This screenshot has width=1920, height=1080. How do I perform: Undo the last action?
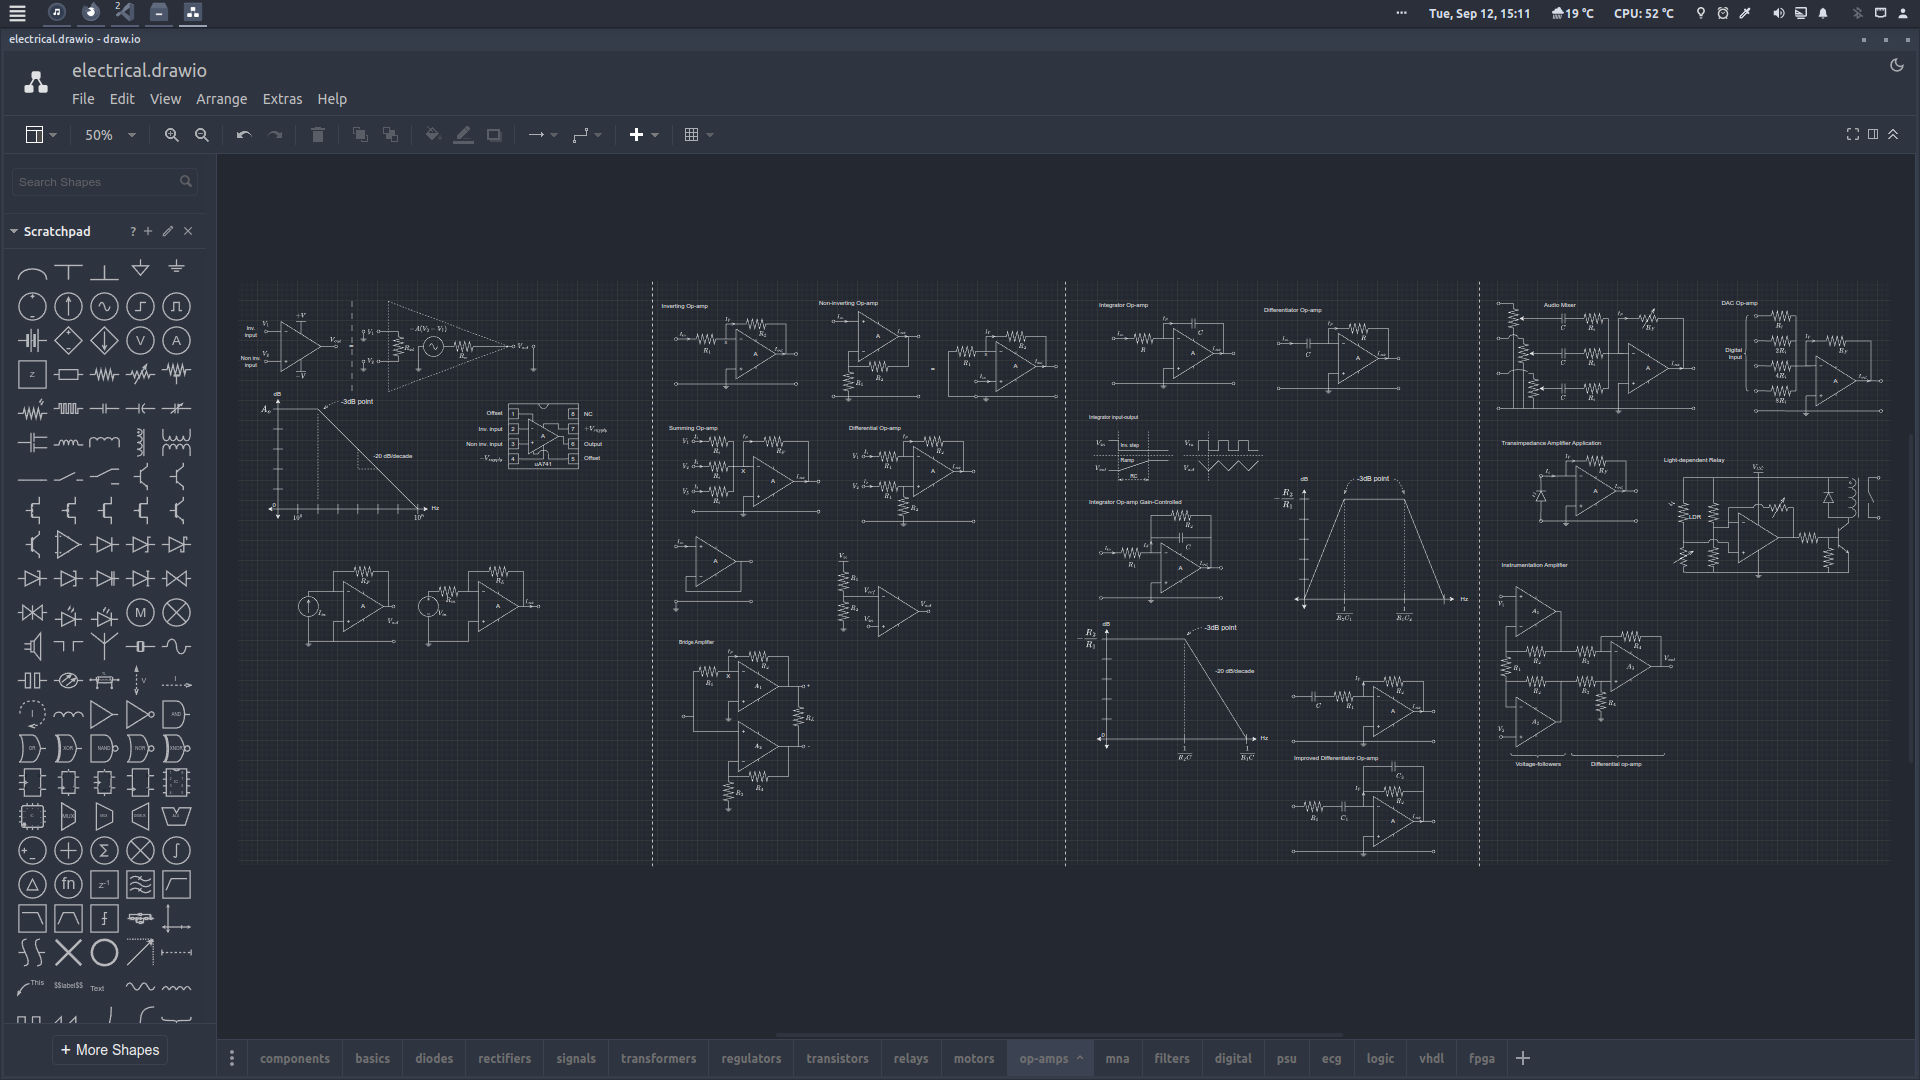(244, 135)
